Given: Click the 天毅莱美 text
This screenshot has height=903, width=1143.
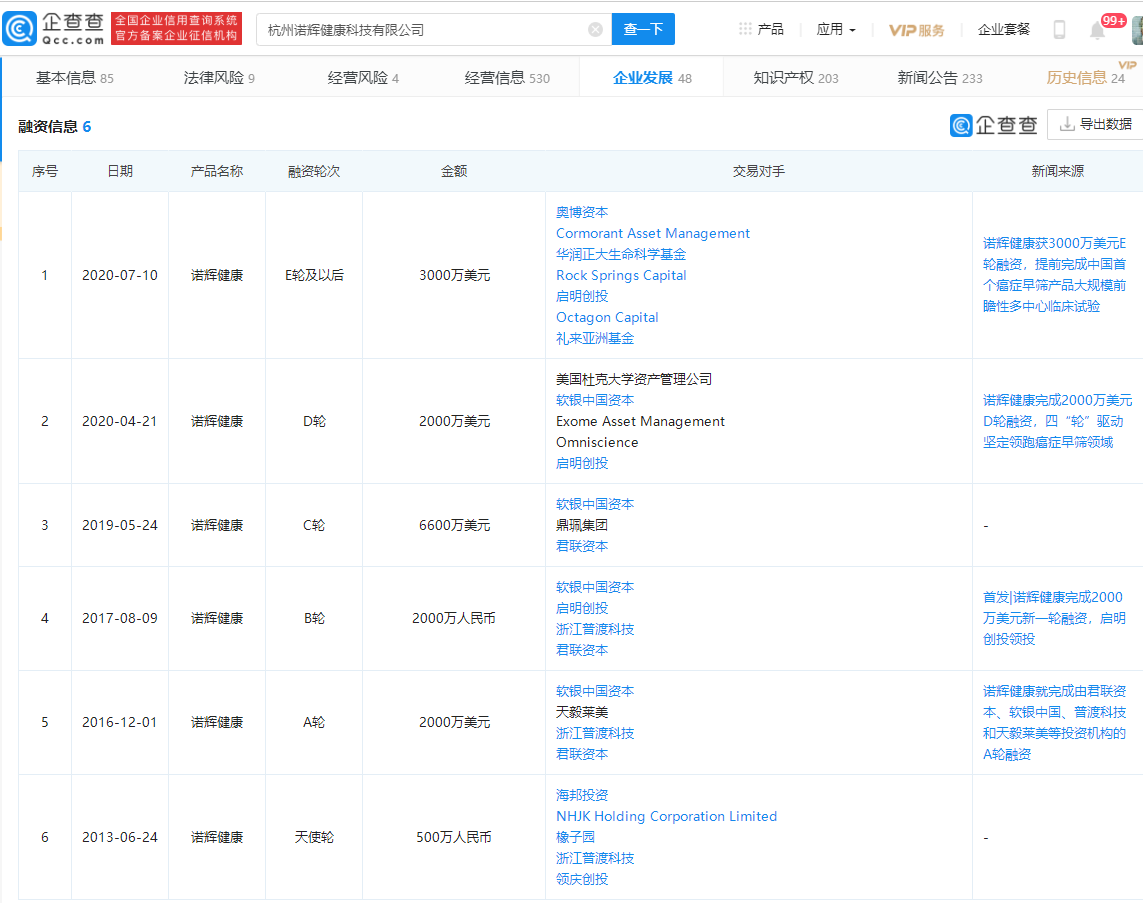Looking at the screenshot, I should pyautogui.click(x=582, y=712).
